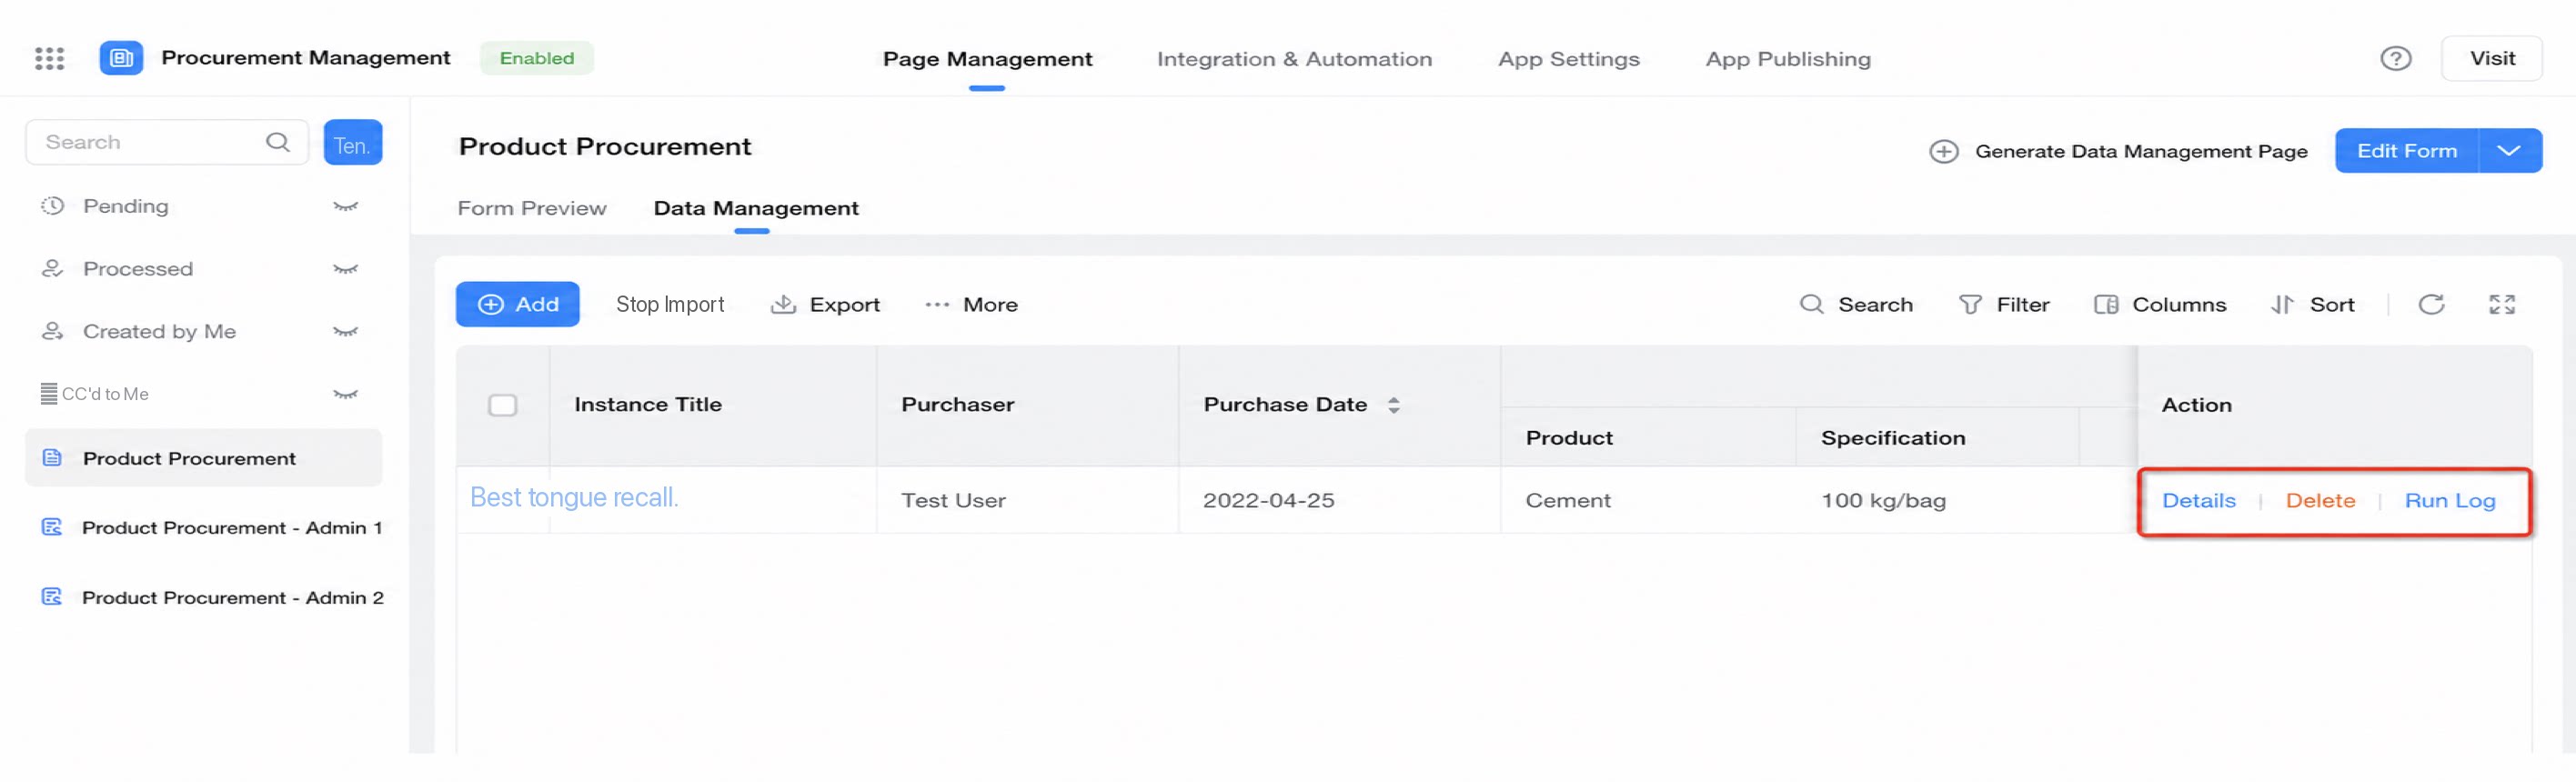Toggle visibility of Pending menu item
Viewport: 2576px width, 782px height.
(345, 207)
